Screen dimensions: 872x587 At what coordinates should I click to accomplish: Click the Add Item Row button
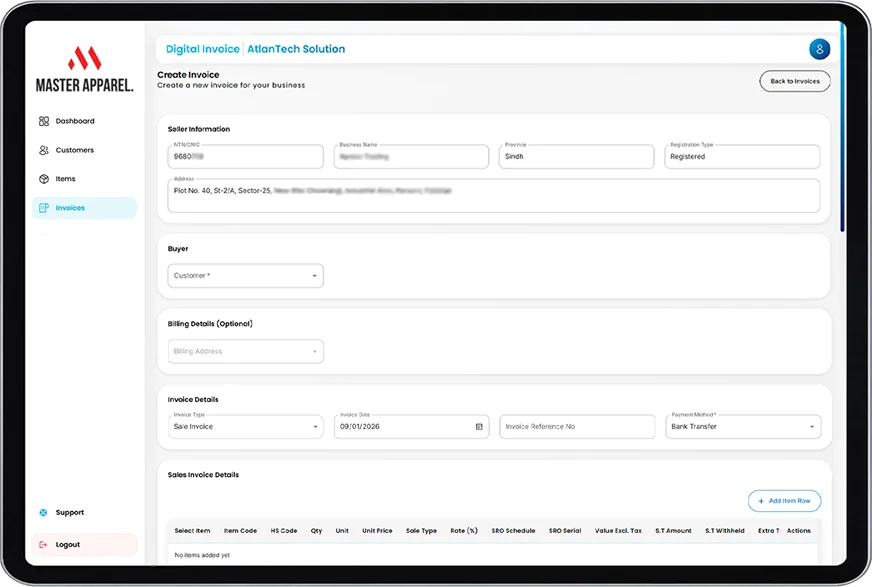(784, 501)
